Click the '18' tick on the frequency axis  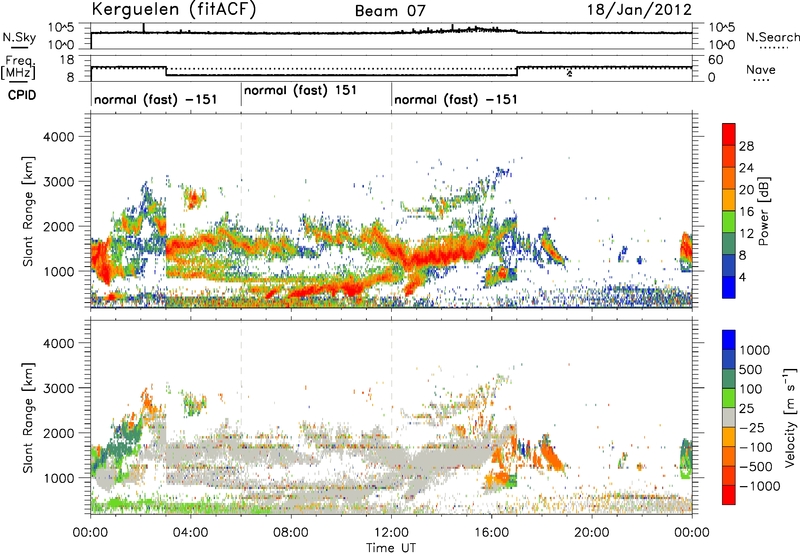click(67, 60)
